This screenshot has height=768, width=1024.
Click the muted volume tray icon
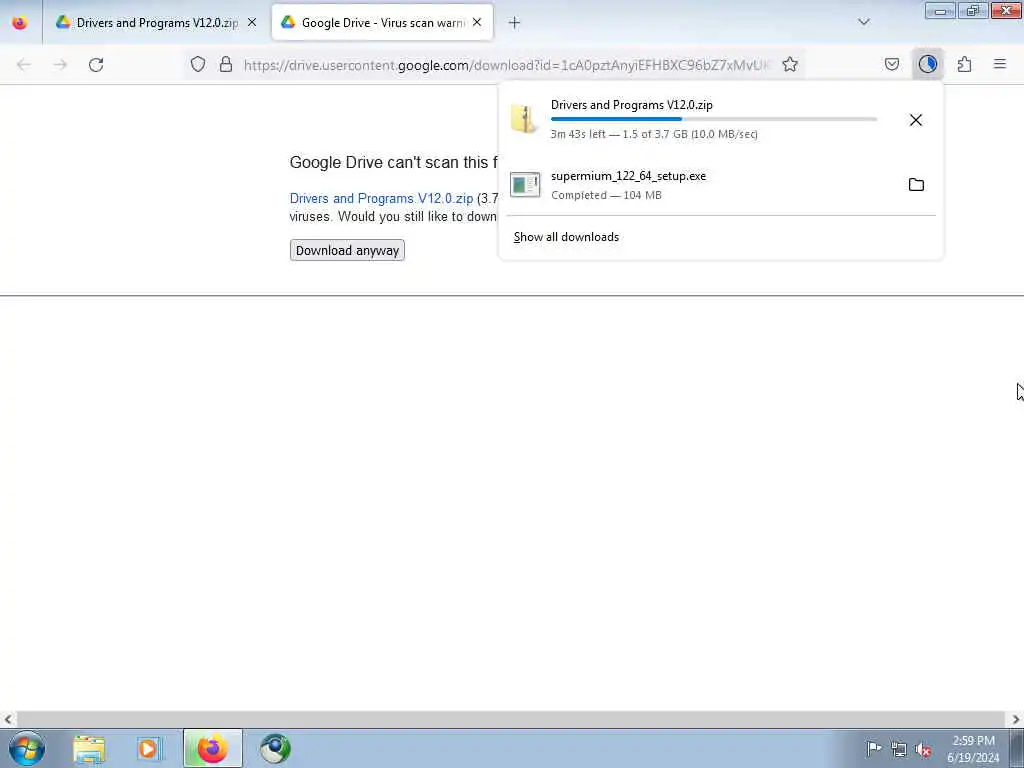tap(923, 749)
